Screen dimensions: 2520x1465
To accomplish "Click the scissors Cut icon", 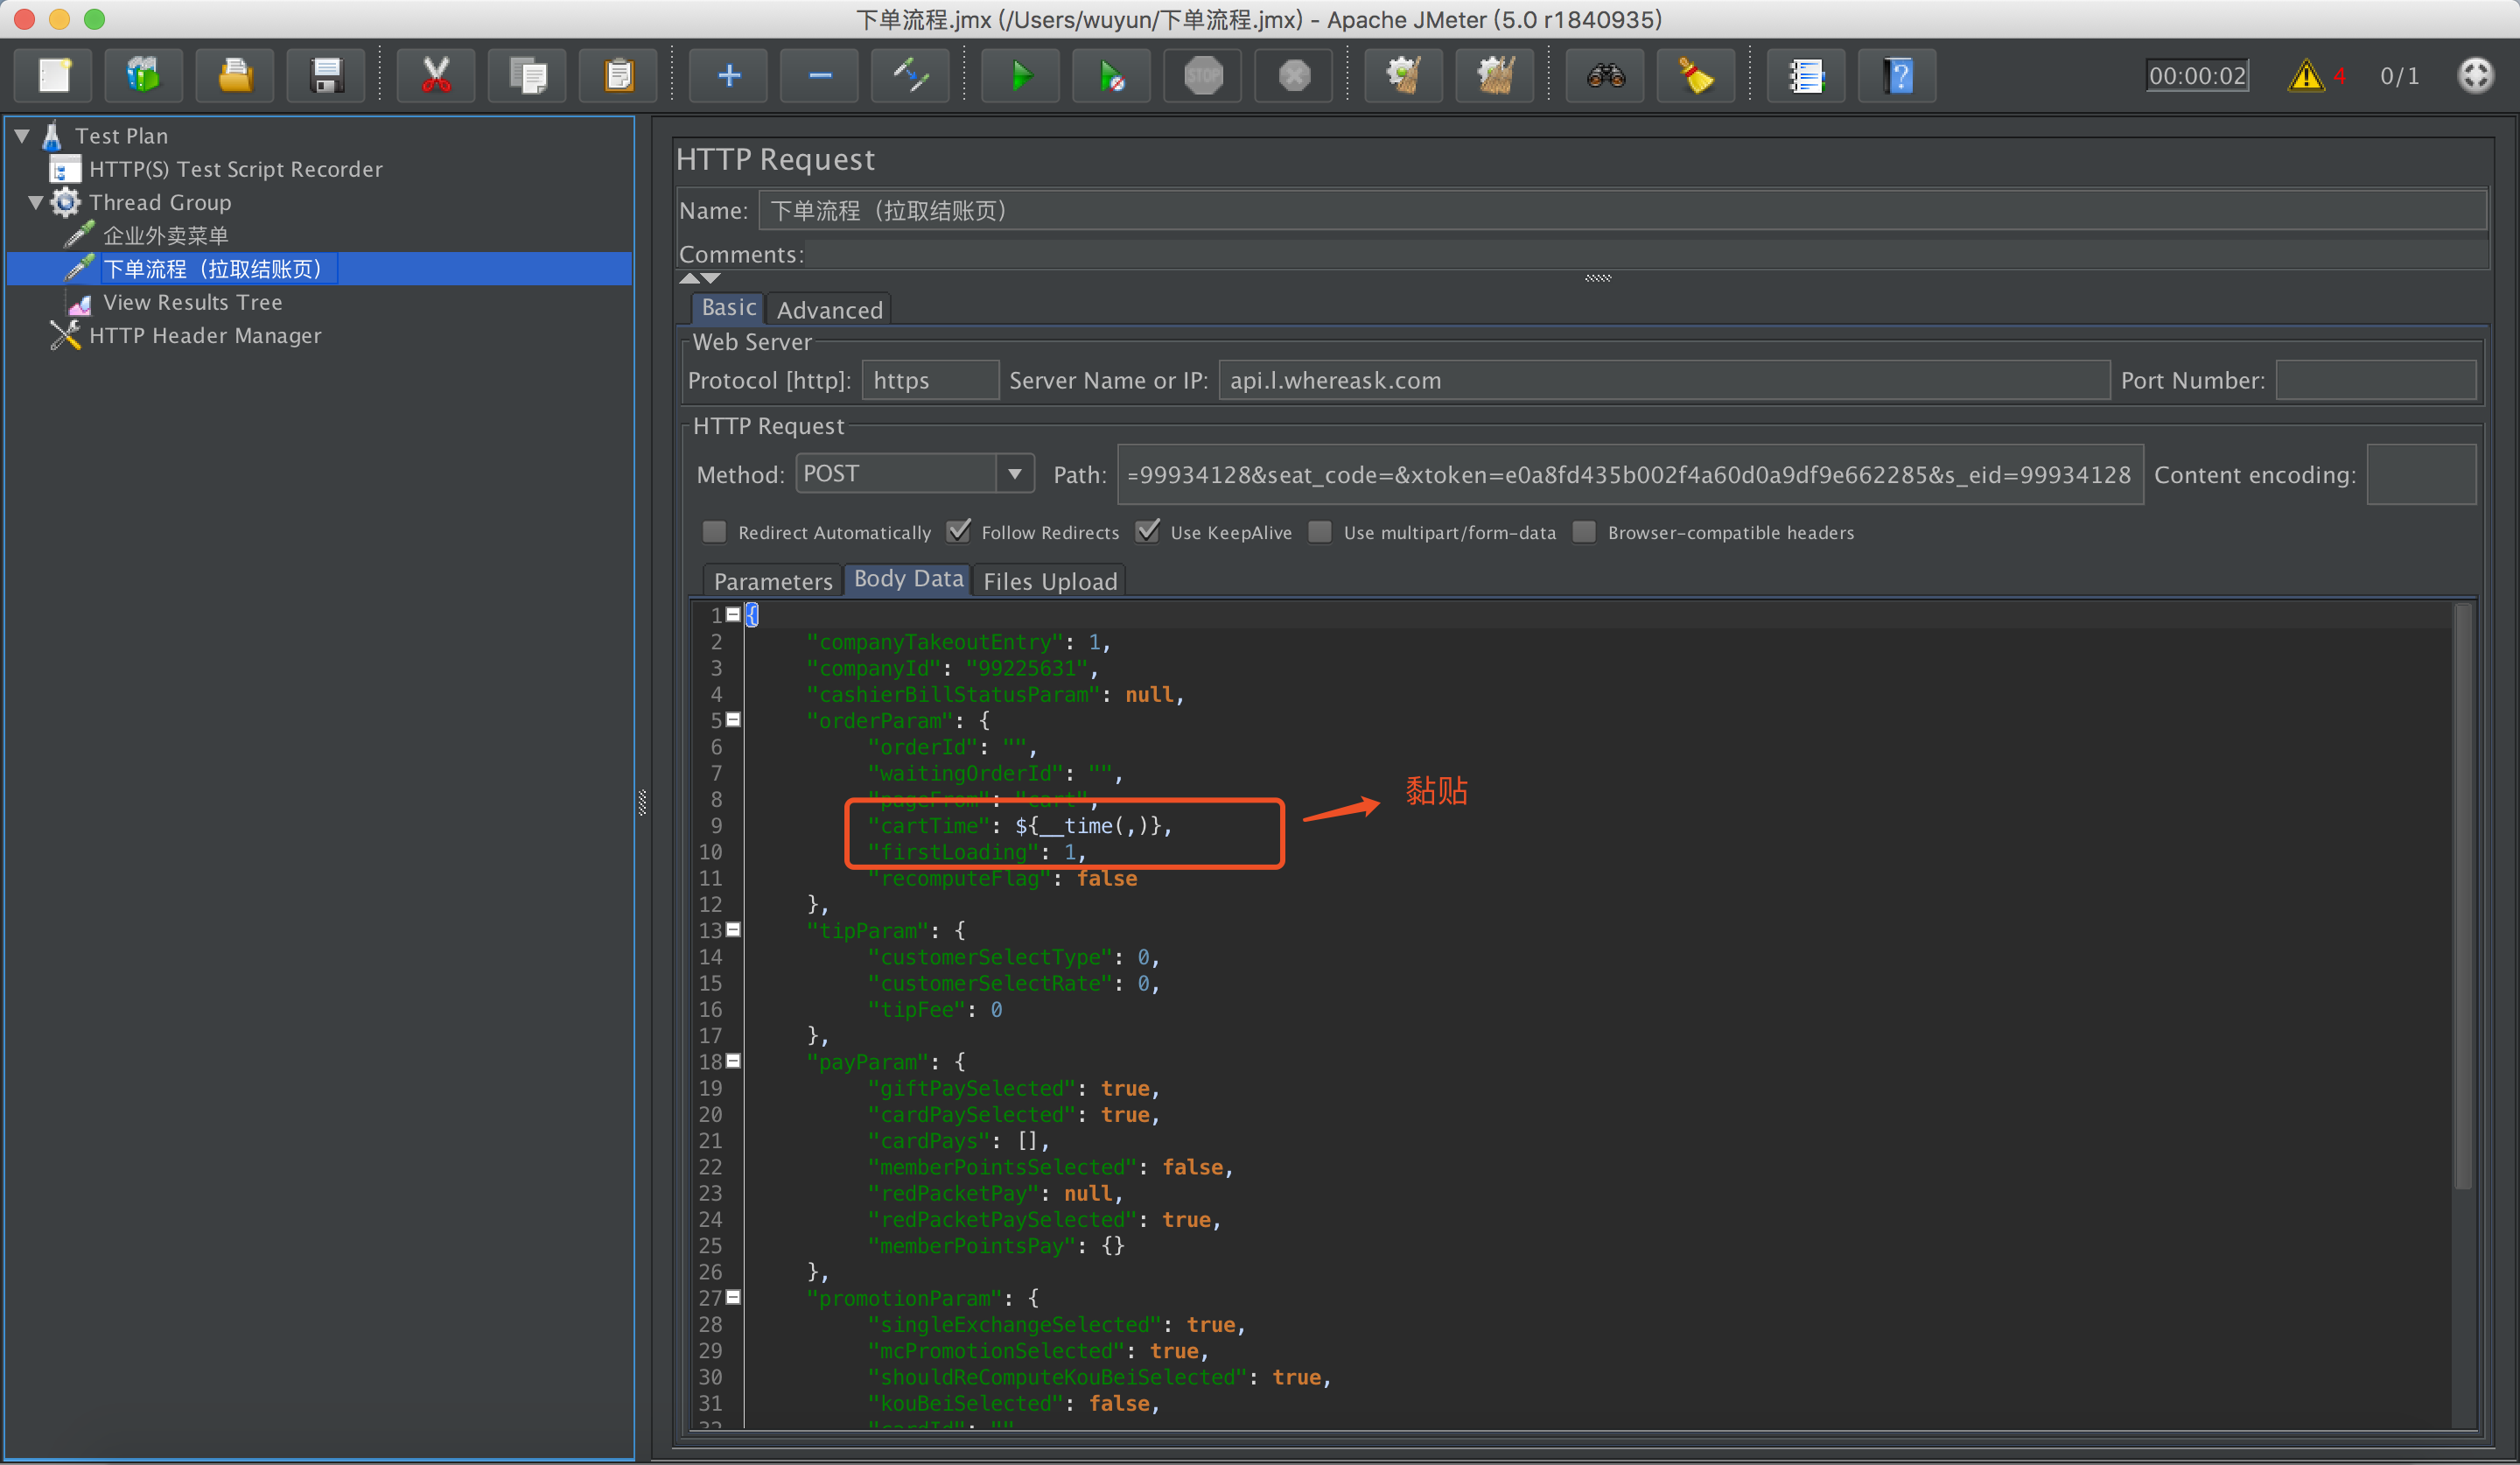I will 436,76.
